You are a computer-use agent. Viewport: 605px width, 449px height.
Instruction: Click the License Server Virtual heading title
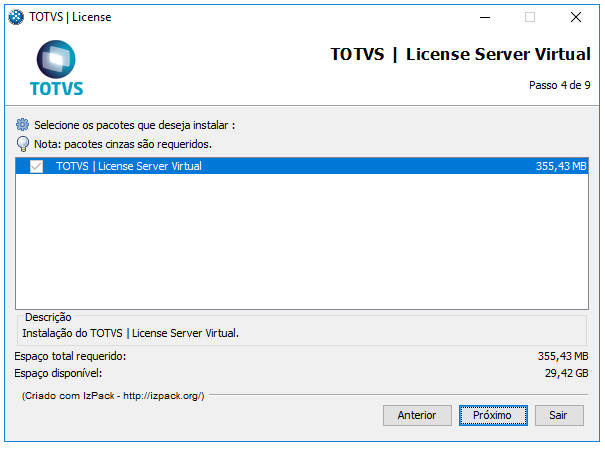pyautogui.click(x=460, y=54)
